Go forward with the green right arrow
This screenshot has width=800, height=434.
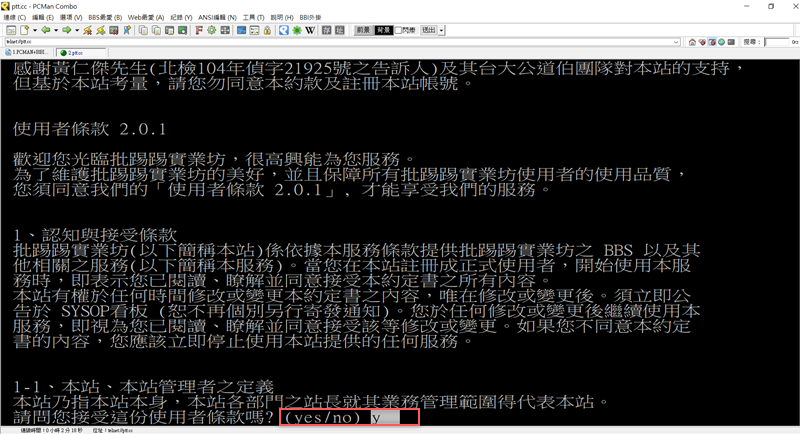pos(67,30)
